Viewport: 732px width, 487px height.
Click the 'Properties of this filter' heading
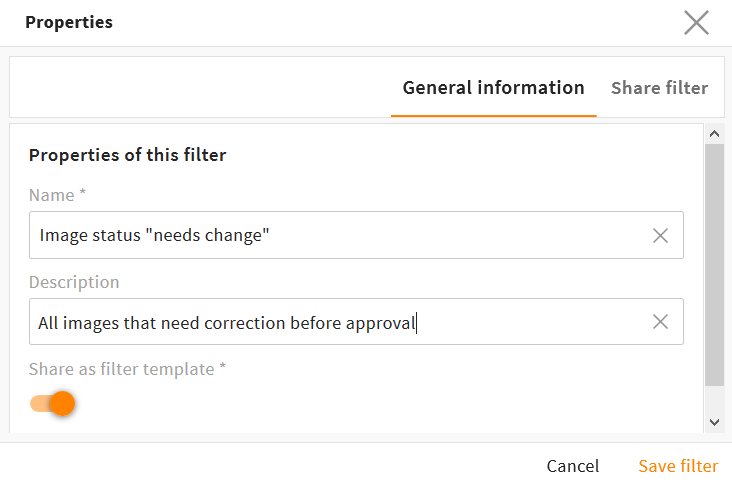coord(127,155)
